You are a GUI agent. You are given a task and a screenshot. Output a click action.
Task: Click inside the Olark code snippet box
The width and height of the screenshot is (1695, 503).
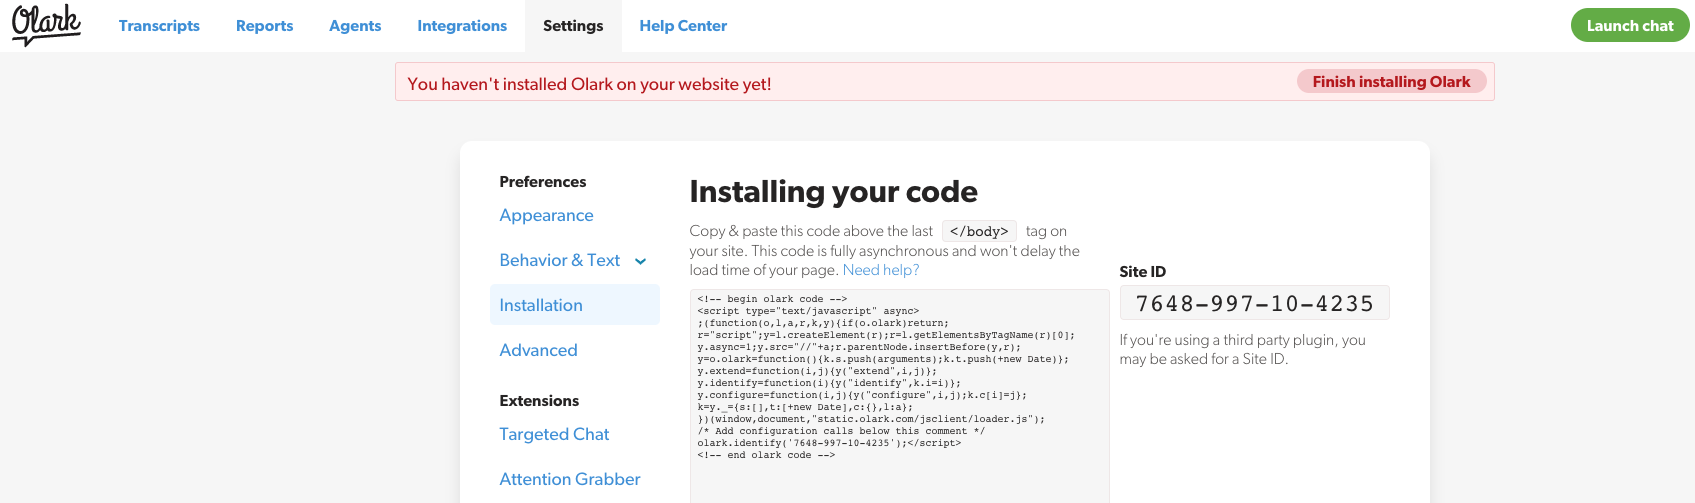pyautogui.click(x=900, y=396)
